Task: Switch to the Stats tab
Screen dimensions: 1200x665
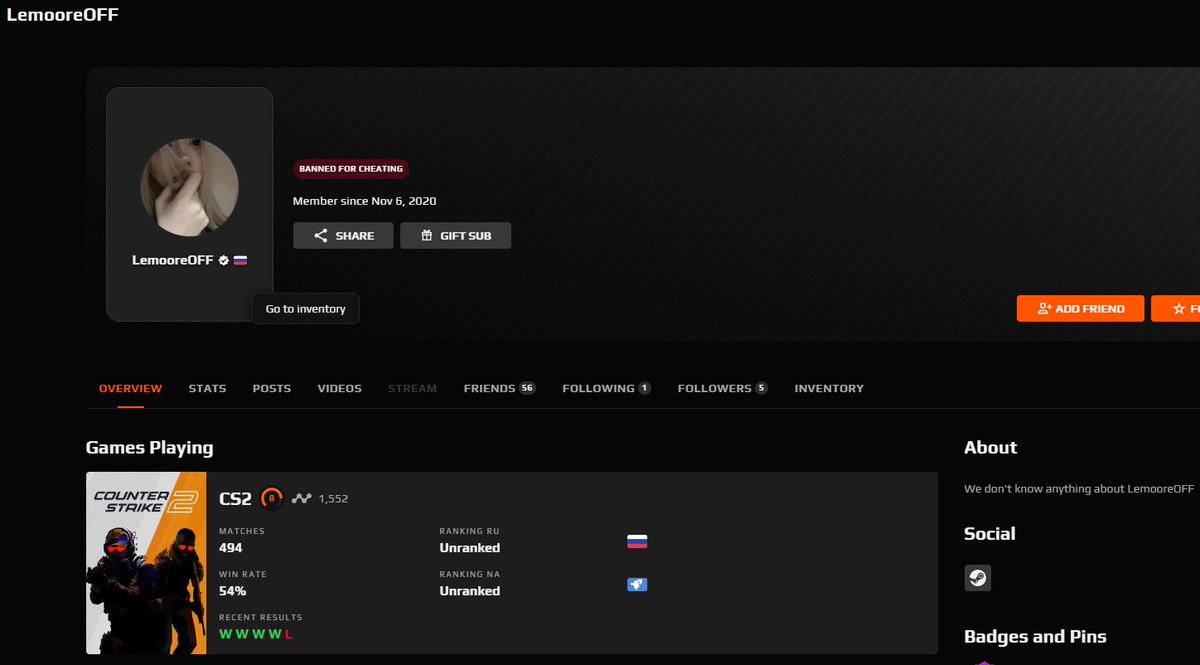Action: click(207, 388)
